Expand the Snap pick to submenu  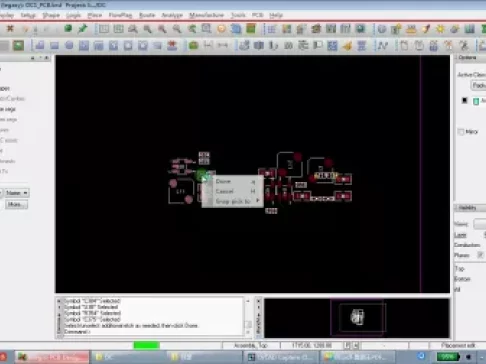pos(233,201)
